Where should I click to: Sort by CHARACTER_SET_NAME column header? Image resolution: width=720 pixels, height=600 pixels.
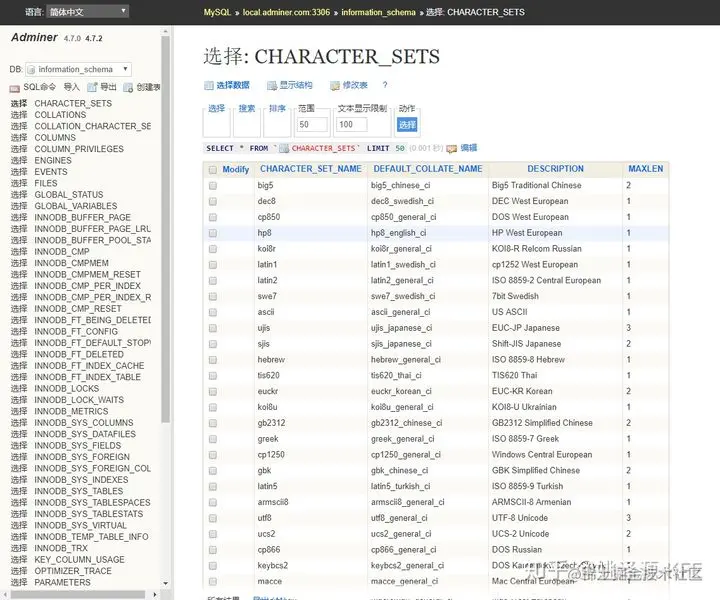tap(311, 169)
